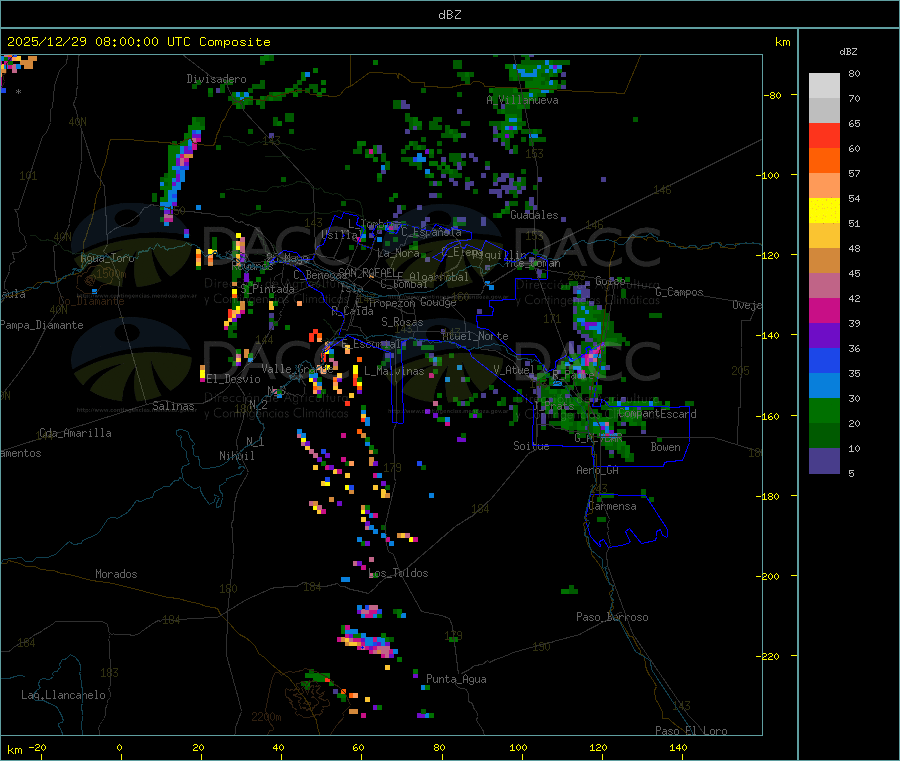900x761 pixels.
Task: Select the white 80 dBZ color swatch
Action: pos(824,86)
